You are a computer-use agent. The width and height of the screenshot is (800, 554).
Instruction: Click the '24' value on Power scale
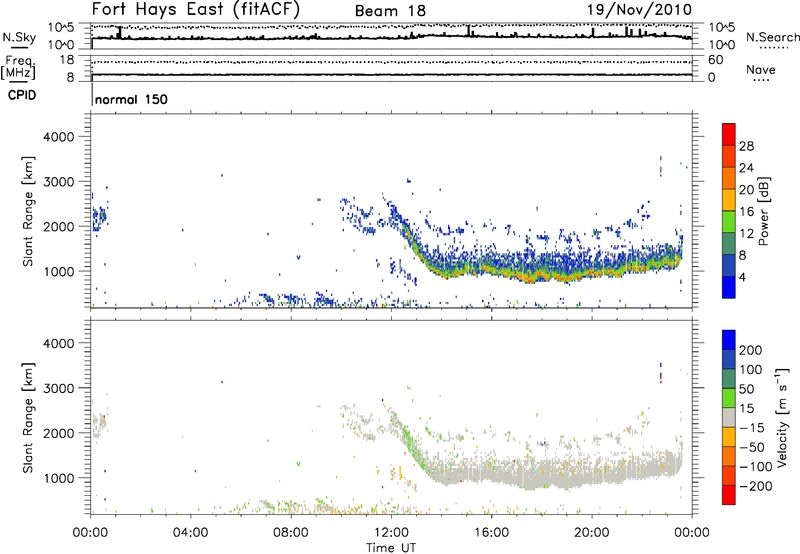746,168
